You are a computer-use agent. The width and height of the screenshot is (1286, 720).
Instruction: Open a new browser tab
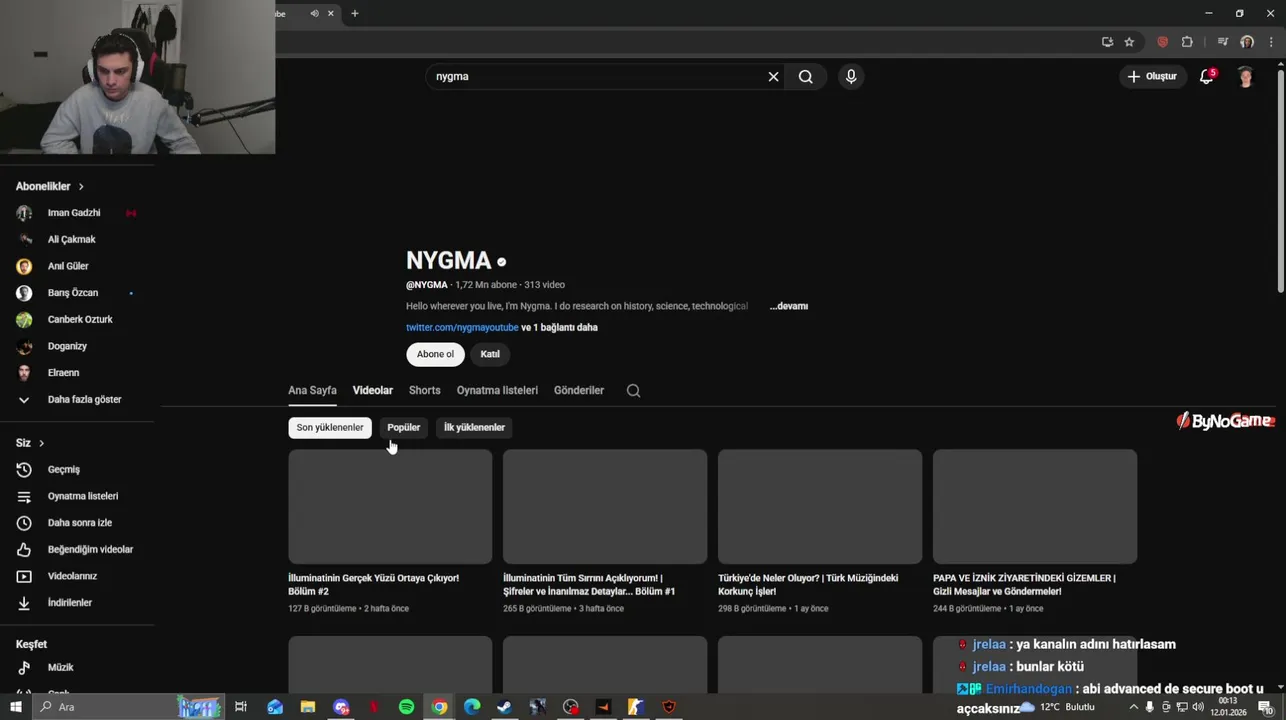pos(355,13)
